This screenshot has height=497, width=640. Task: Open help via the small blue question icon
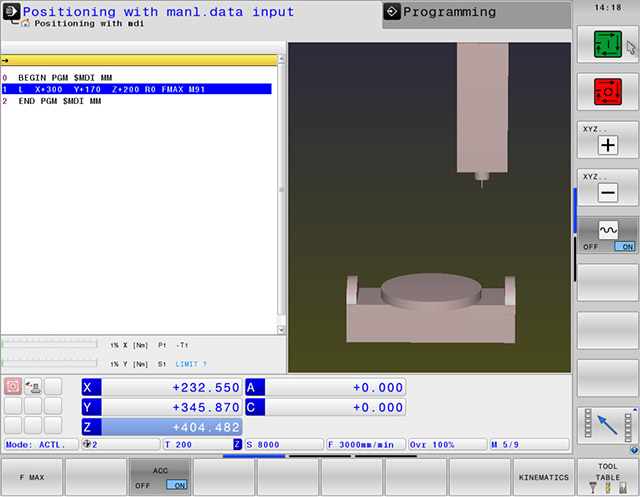(x=634, y=450)
